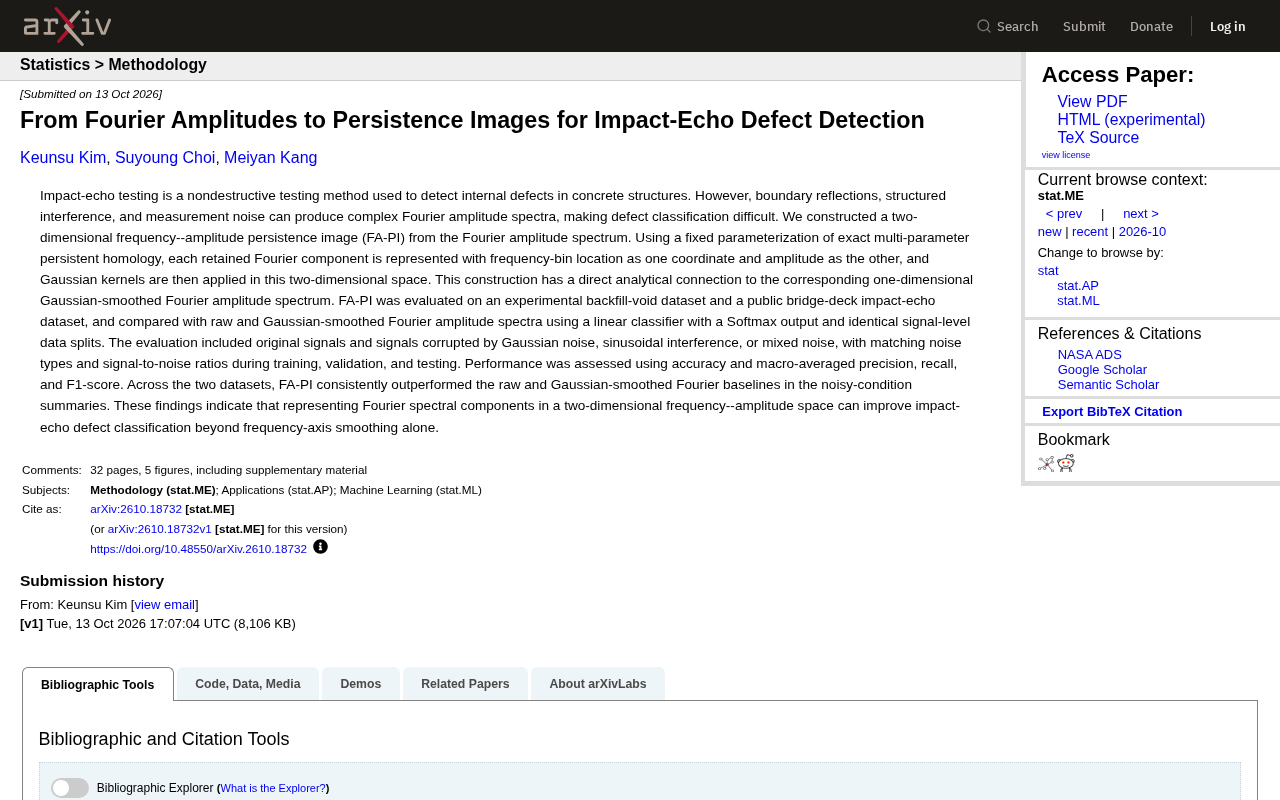Open arXiv:2610.18732 identifier link
The height and width of the screenshot is (800, 1280).
coord(136,509)
